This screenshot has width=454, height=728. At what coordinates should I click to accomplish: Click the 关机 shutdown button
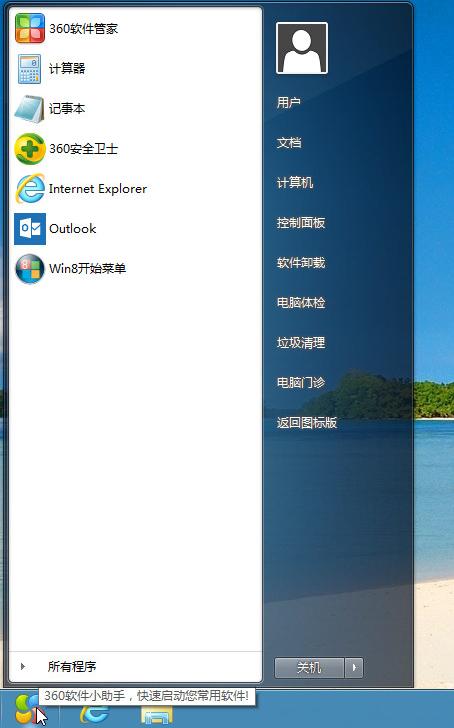pyautogui.click(x=309, y=668)
